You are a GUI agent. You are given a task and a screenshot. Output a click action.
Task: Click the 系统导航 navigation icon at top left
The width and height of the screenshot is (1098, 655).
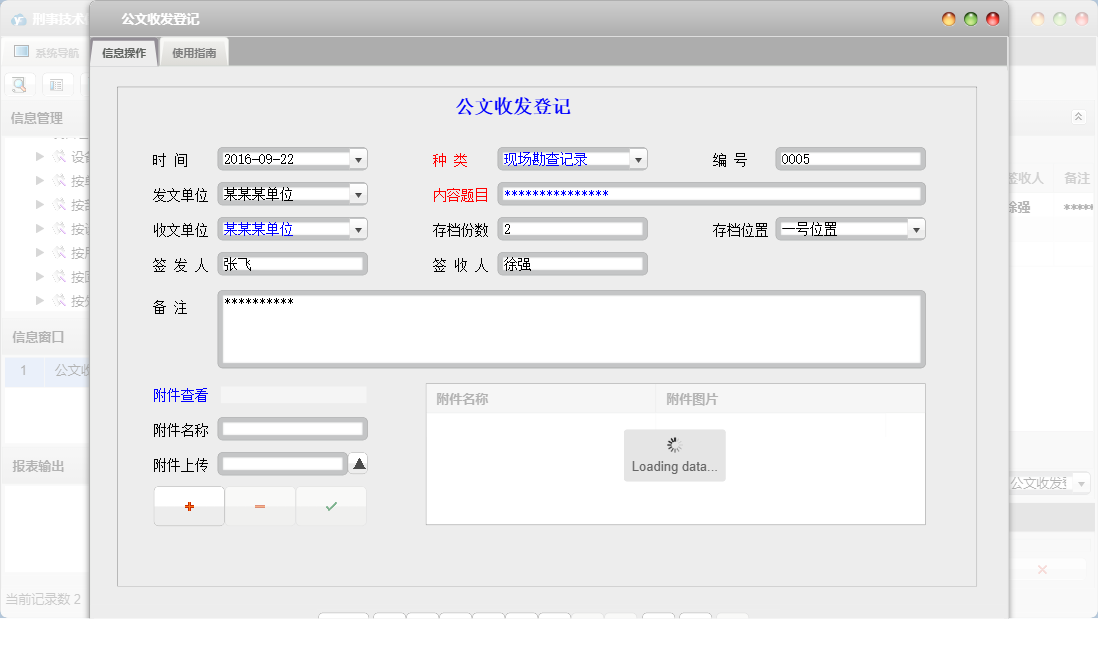20,50
